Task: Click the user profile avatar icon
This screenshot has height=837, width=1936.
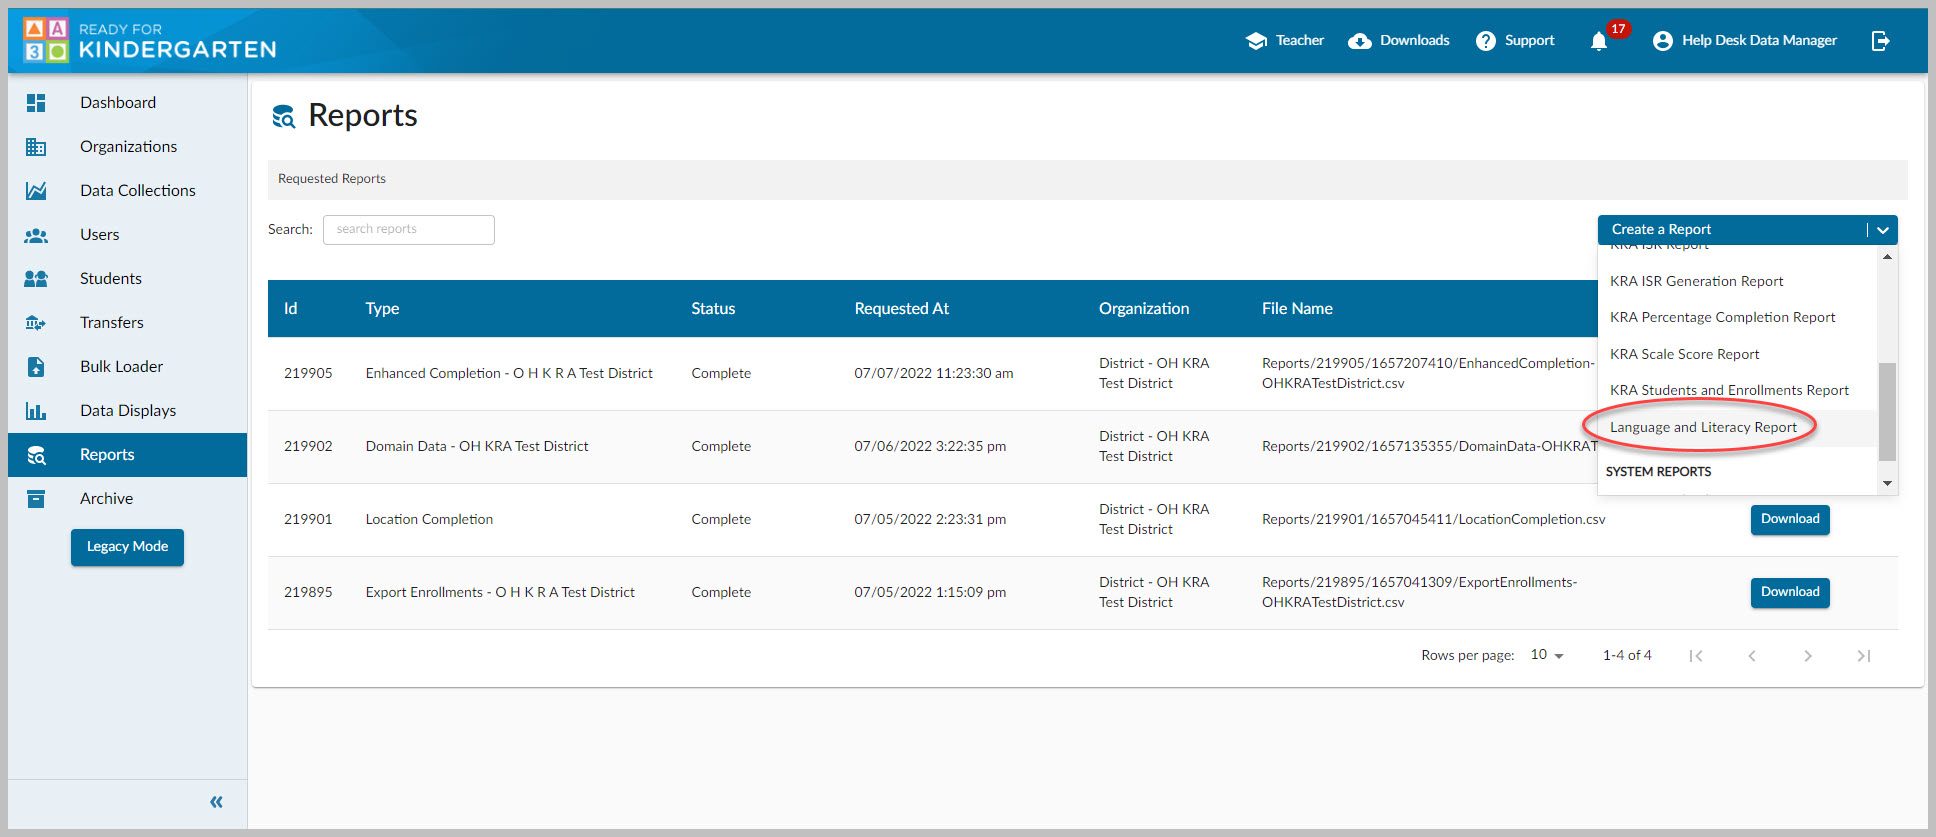Action: point(1662,40)
